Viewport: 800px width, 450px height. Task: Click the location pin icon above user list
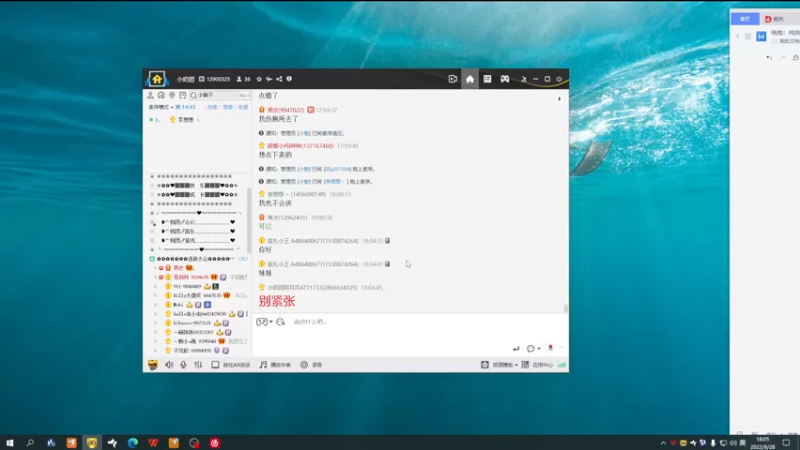tap(172, 95)
